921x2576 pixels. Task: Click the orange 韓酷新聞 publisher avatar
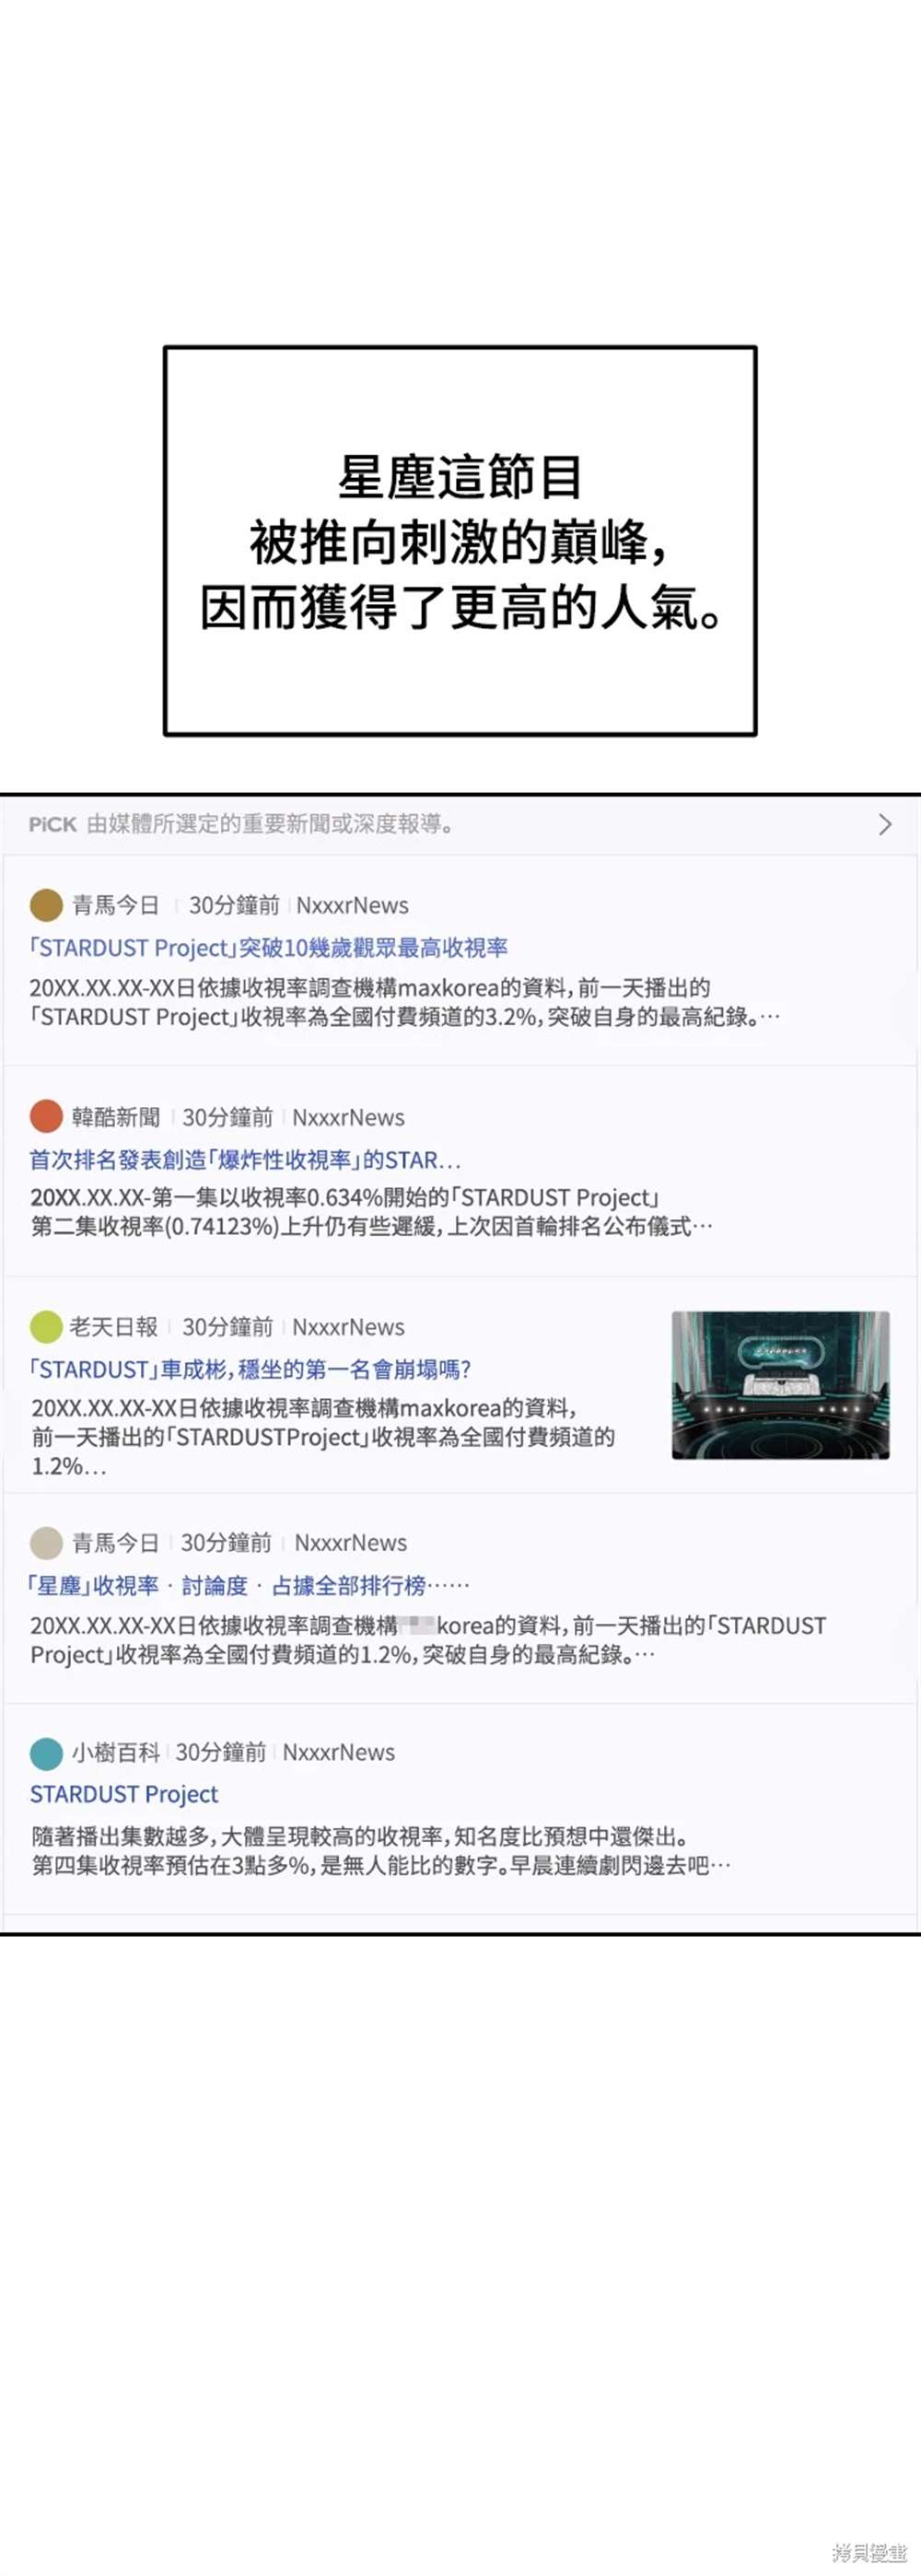(x=46, y=1116)
